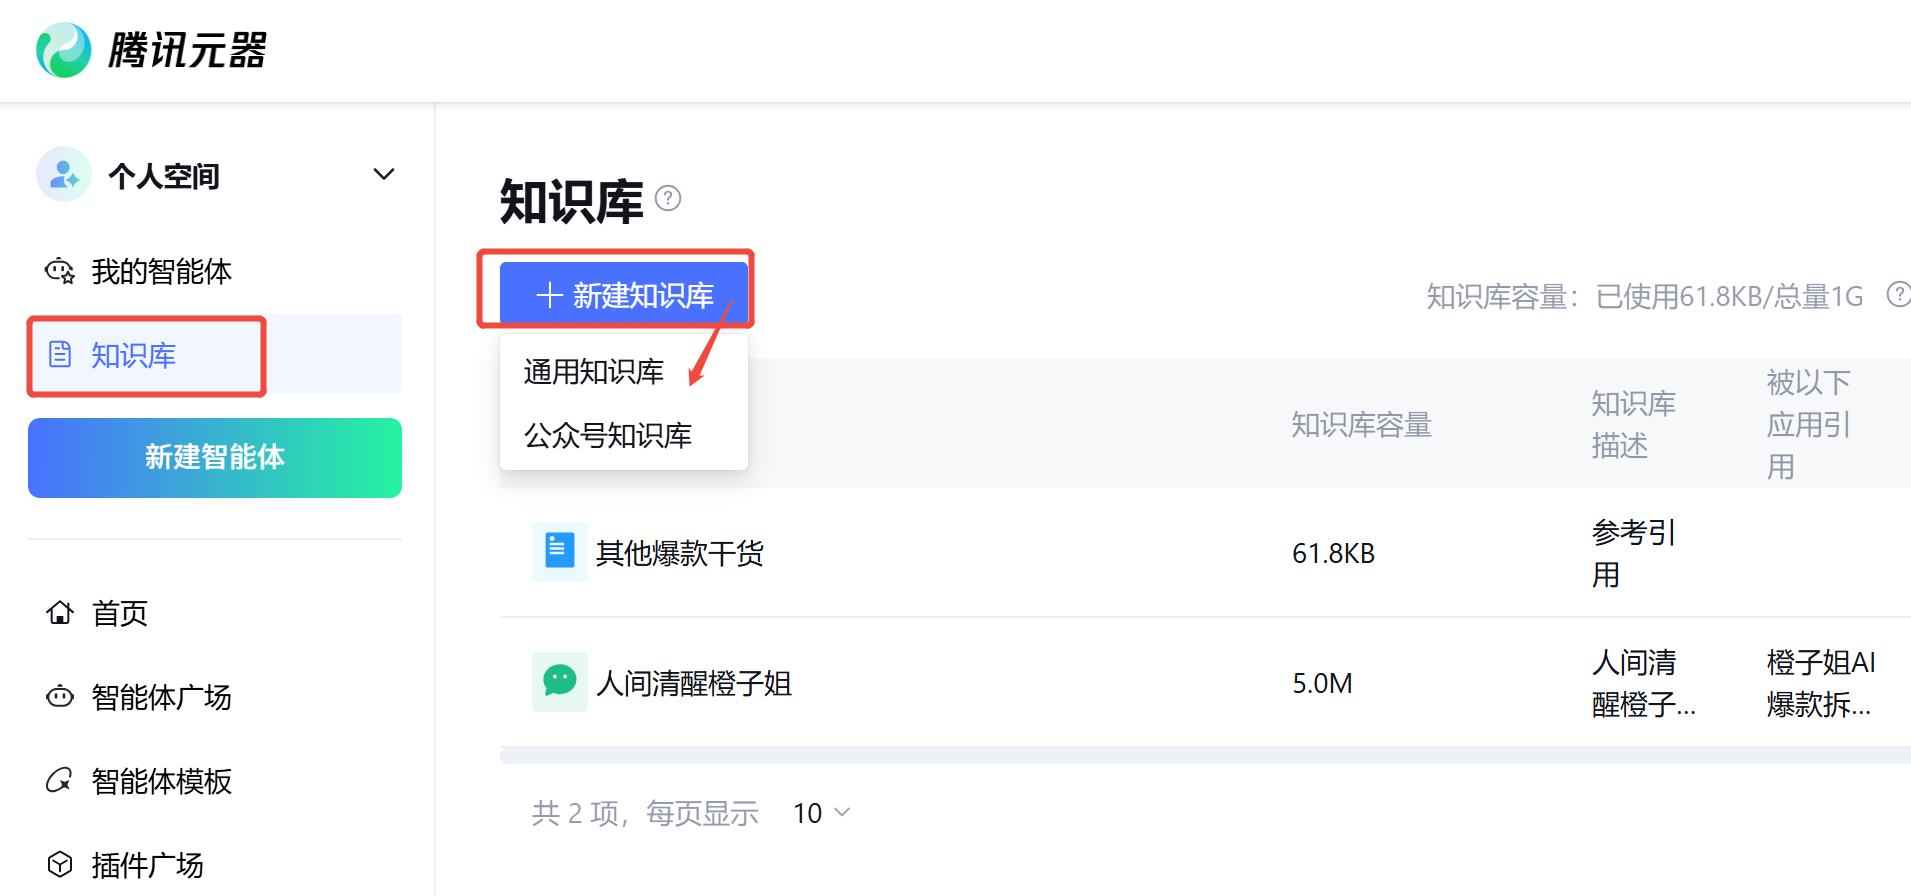Screen dimensions: 1911x896
Task: Click the green chat icon for 人间清醒橙子姐
Action: (559, 682)
